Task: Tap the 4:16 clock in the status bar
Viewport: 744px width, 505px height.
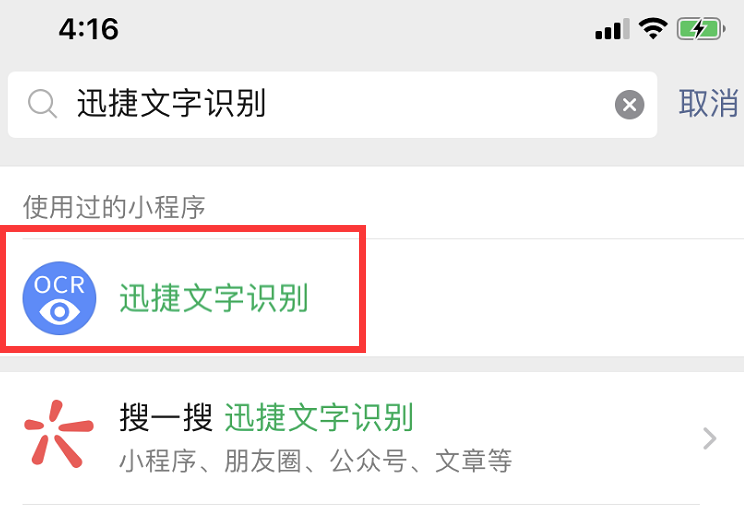Action: pos(89,29)
